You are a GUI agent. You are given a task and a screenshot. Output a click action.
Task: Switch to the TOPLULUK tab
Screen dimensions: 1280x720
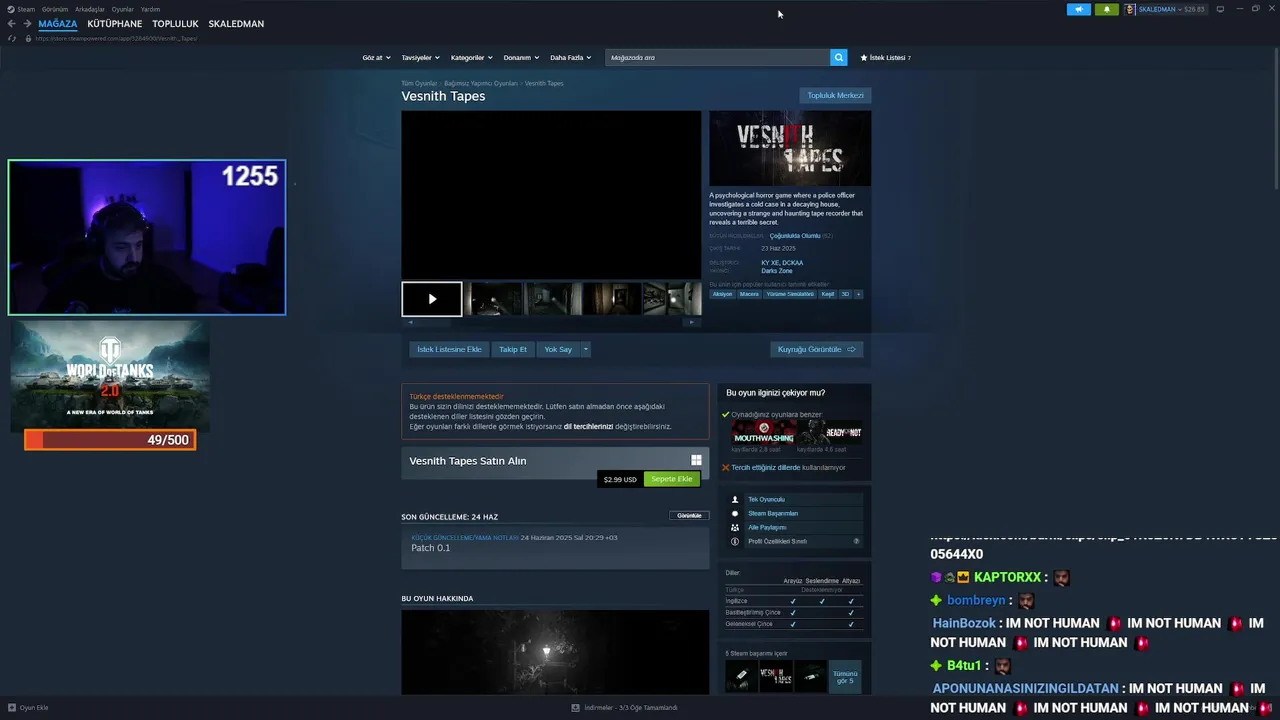click(176, 24)
